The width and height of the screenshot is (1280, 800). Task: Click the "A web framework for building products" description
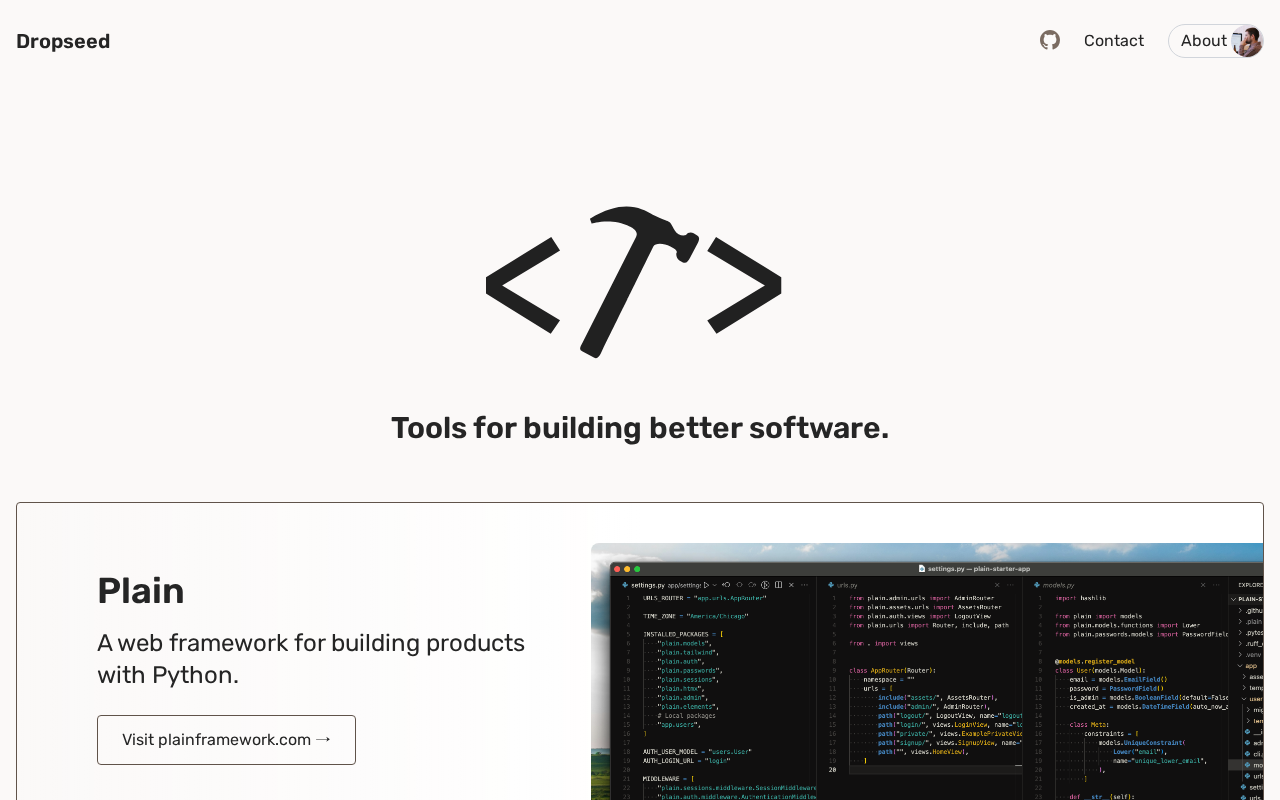point(311,658)
